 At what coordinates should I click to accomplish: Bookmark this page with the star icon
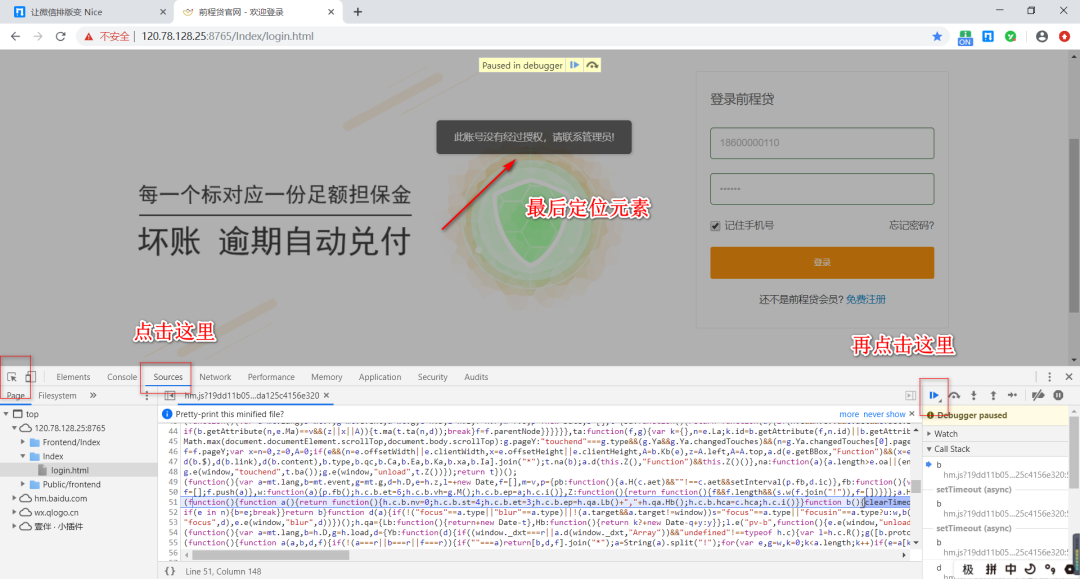936,35
